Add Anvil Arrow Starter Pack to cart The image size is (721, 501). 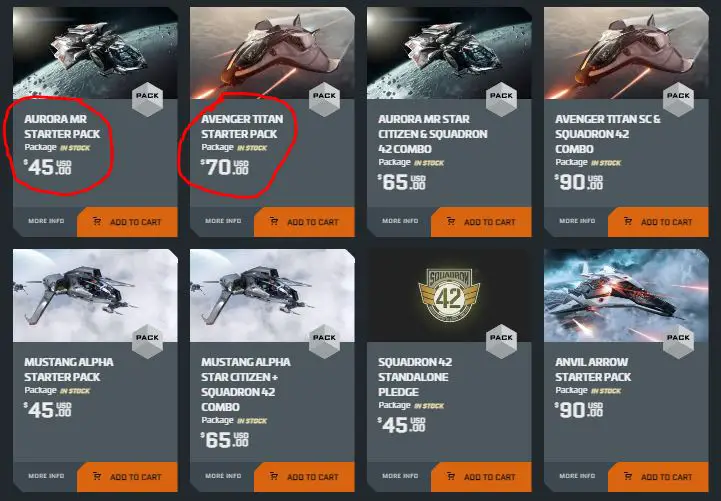click(x=658, y=477)
